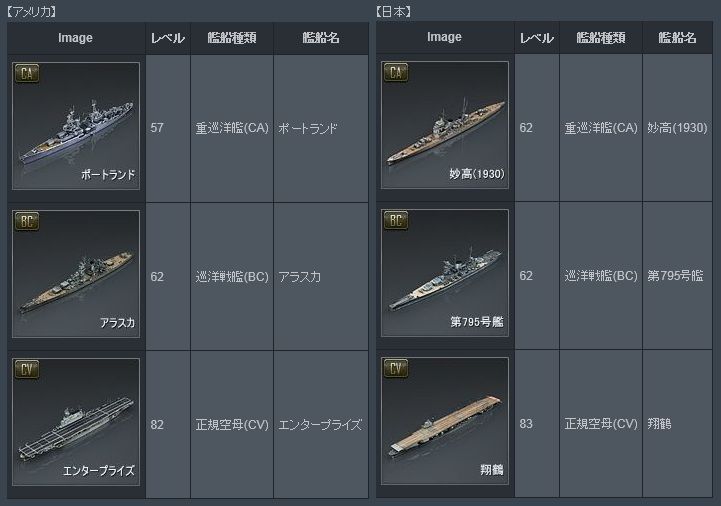
Task: Click the ship name エンタープライズ in the name column
Action: click(x=320, y=425)
